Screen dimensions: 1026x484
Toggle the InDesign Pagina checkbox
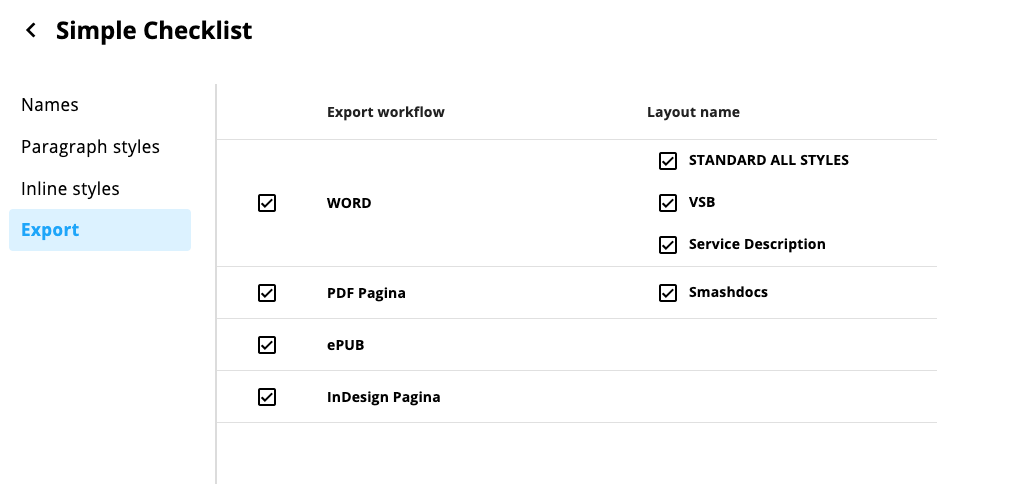click(x=267, y=397)
